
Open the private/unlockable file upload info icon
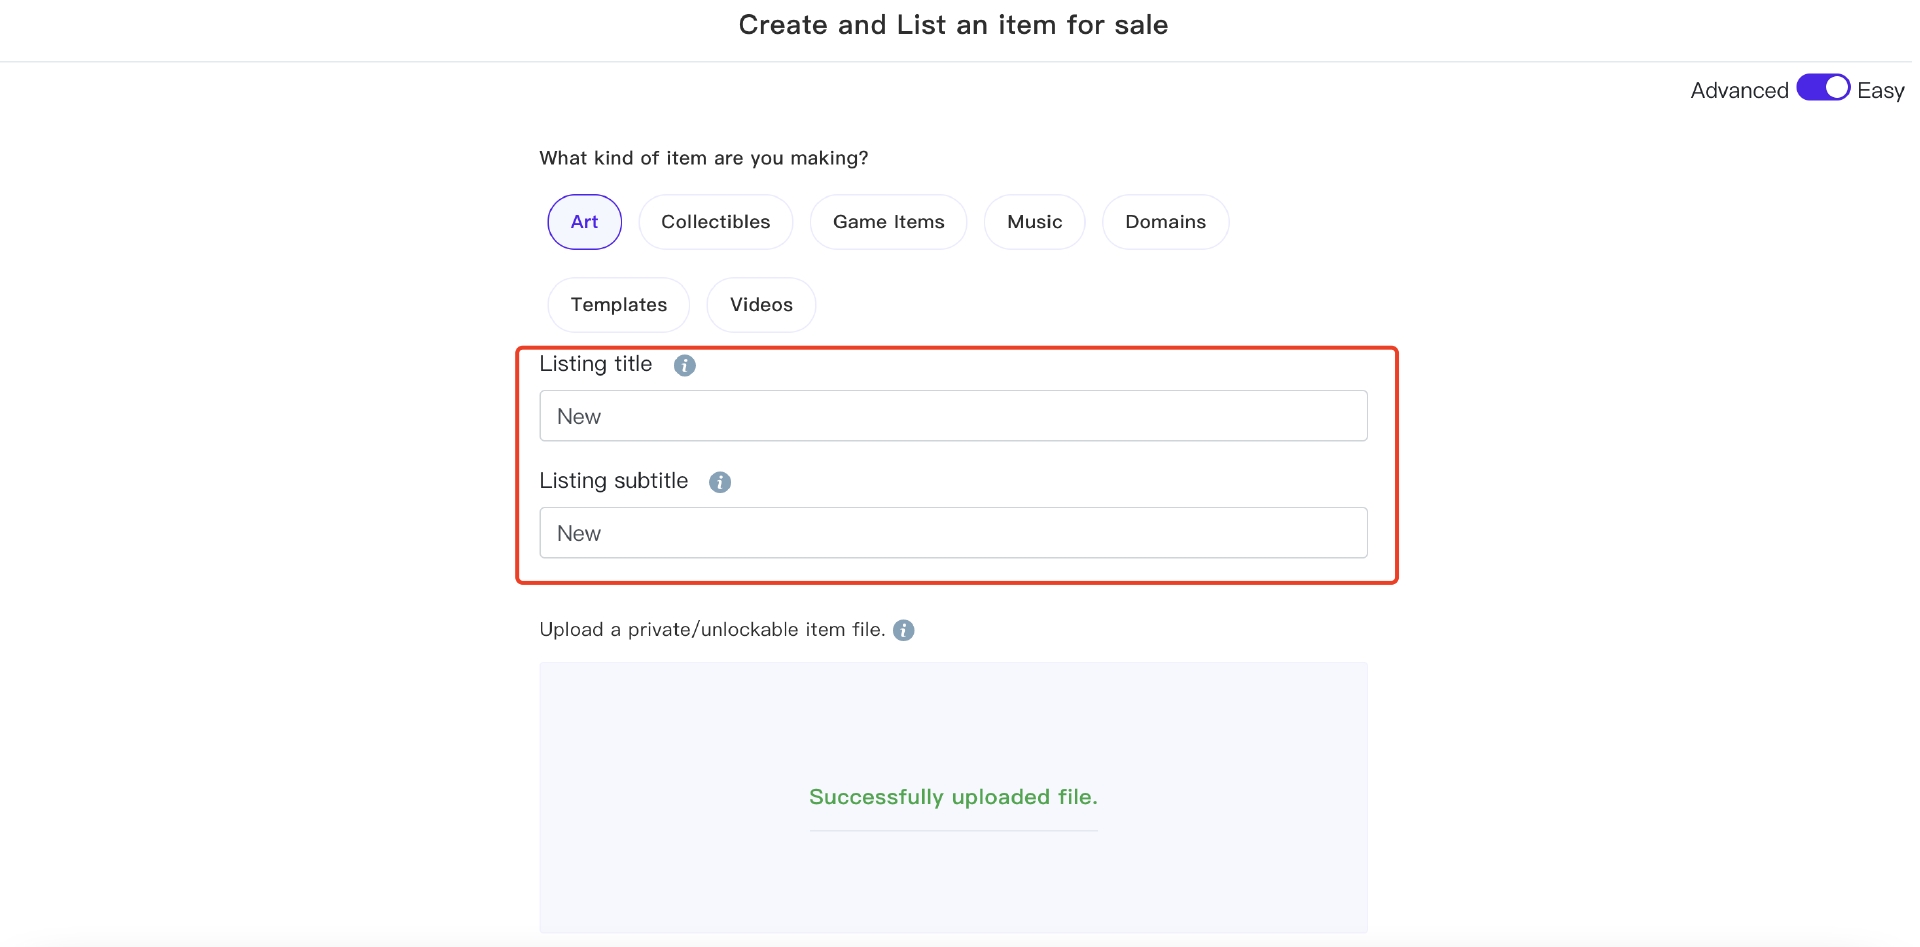click(904, 630)
